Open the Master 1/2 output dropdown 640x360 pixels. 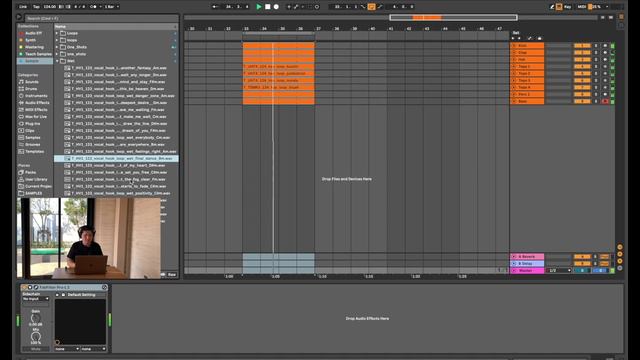559,271
